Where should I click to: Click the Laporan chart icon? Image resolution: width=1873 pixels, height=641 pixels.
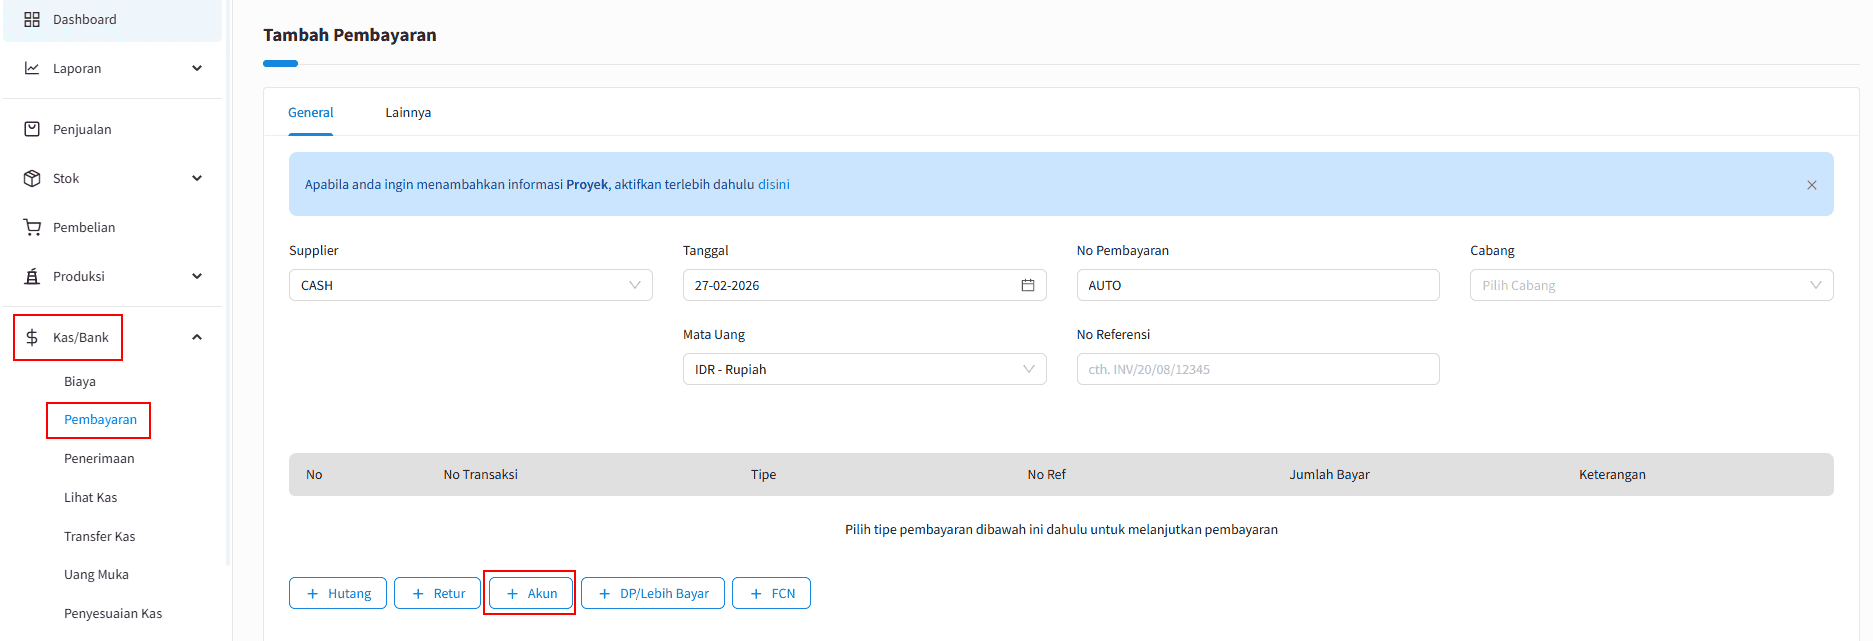point(32,68)
